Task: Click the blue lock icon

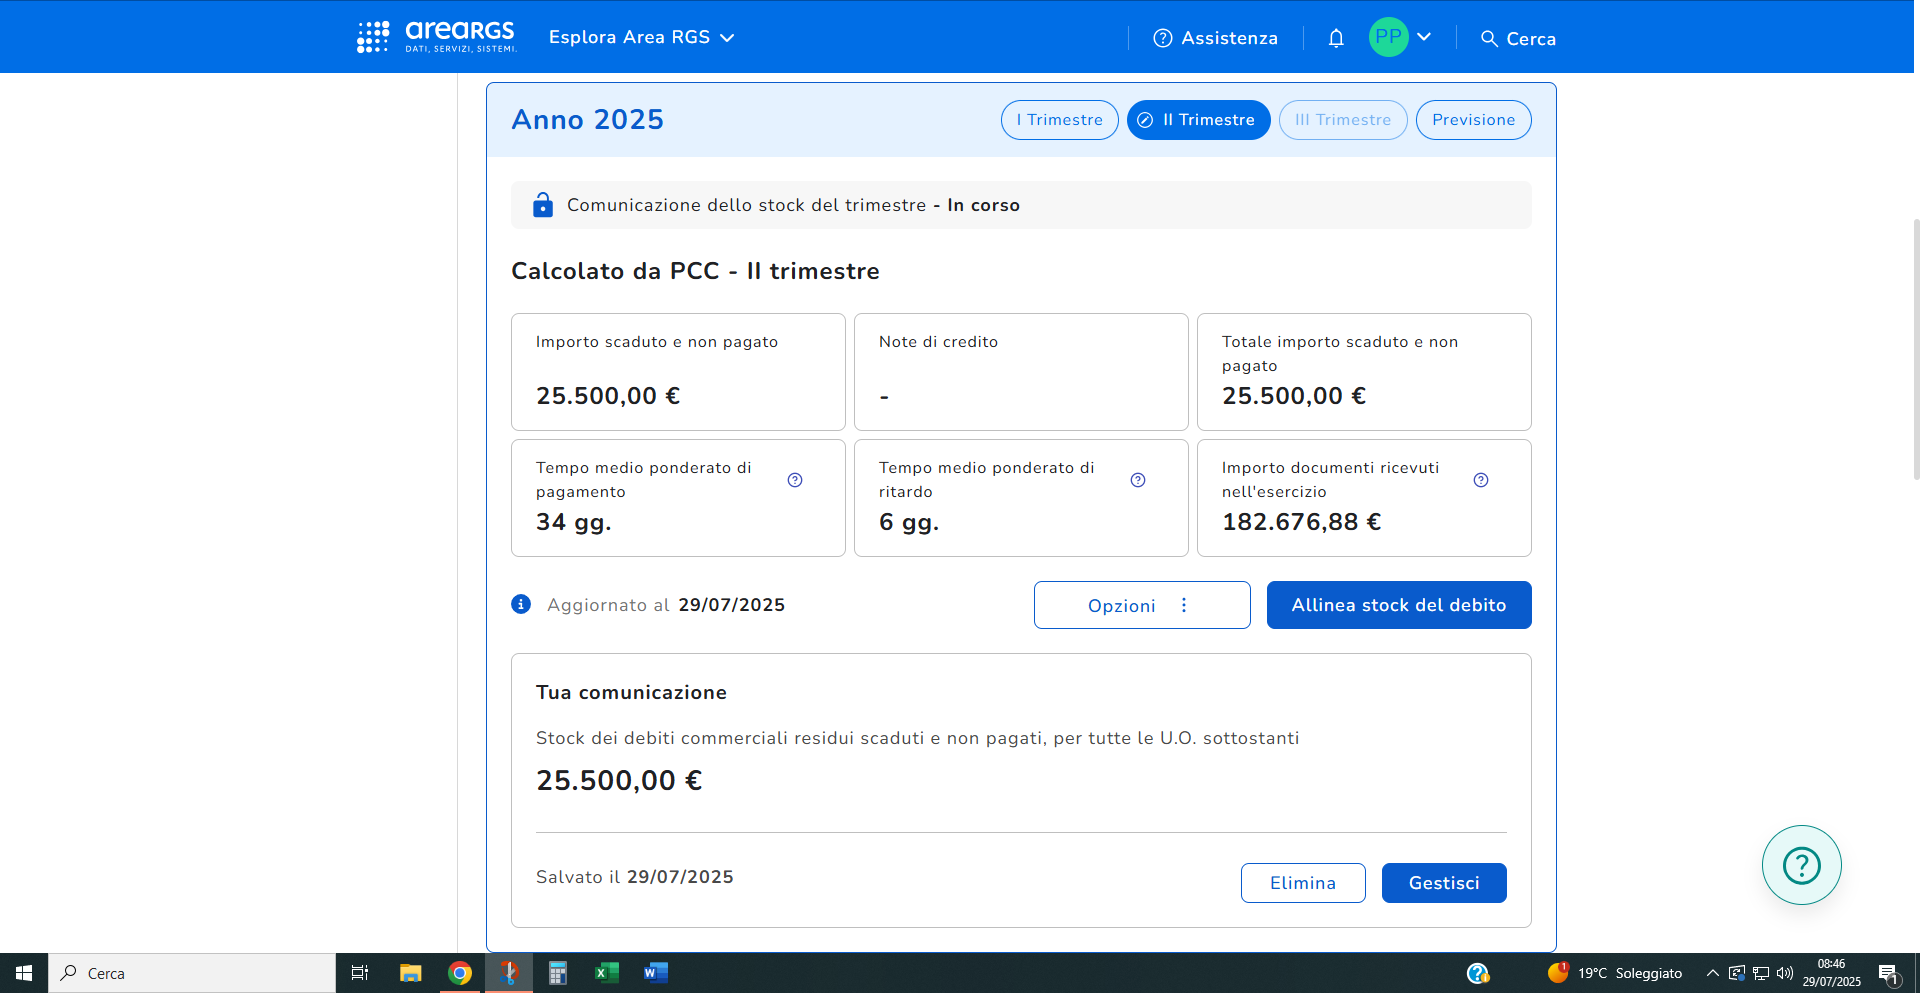Action: pyautogui.click(x=543, y=205)
